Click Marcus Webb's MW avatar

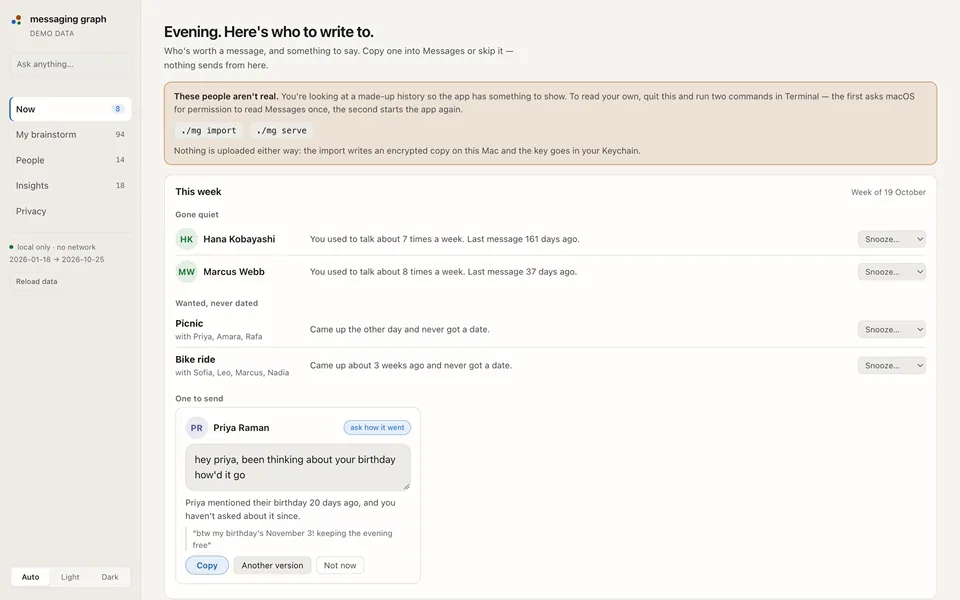coord(187,272)
